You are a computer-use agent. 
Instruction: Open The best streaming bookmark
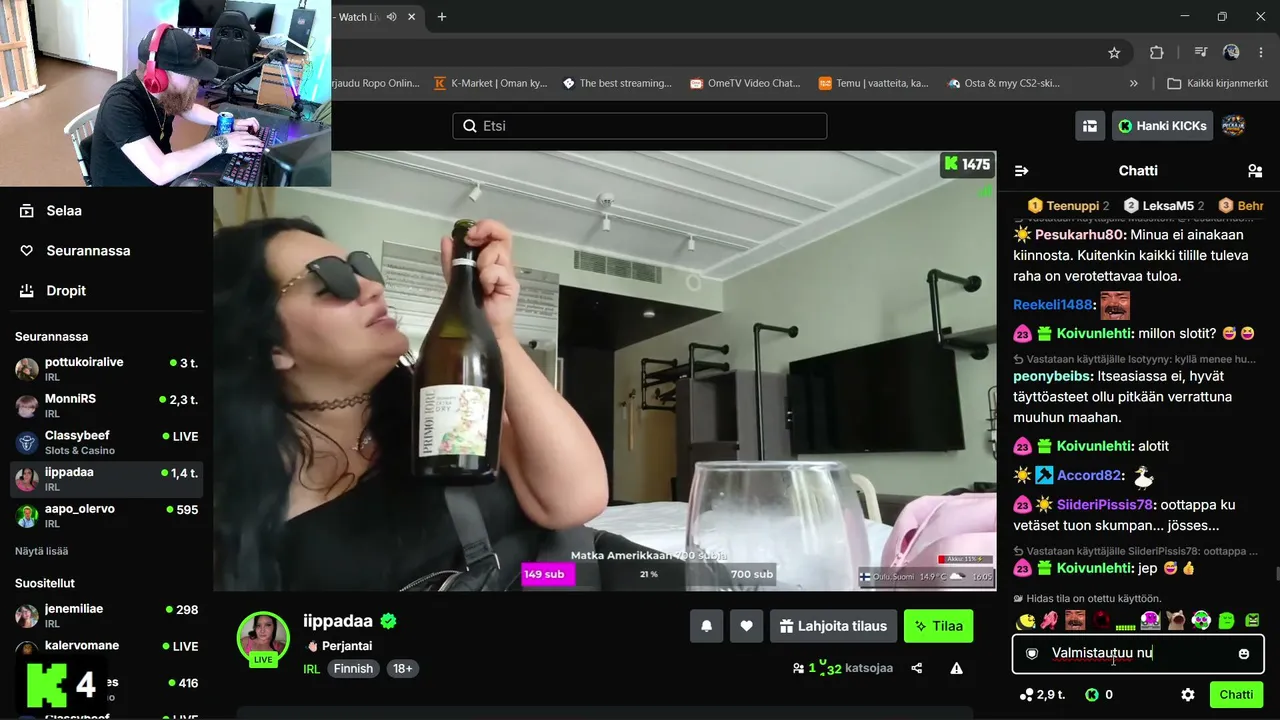[x=617, y=84]
